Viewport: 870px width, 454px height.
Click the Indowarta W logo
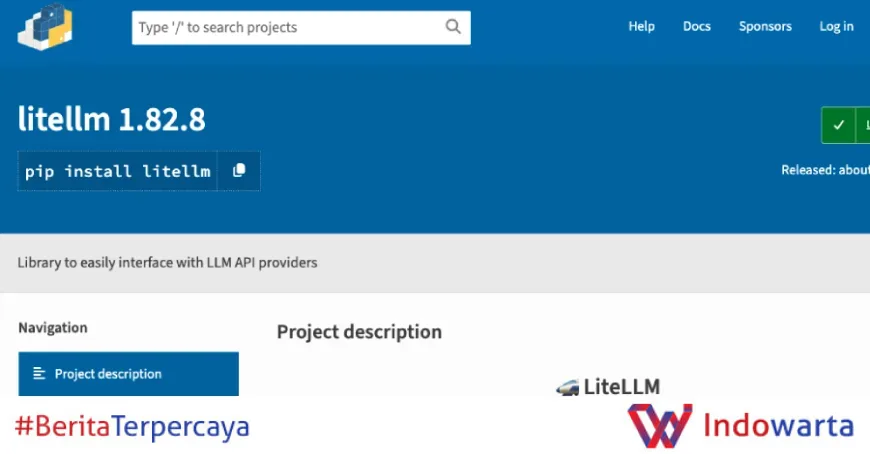coord(660,425)
